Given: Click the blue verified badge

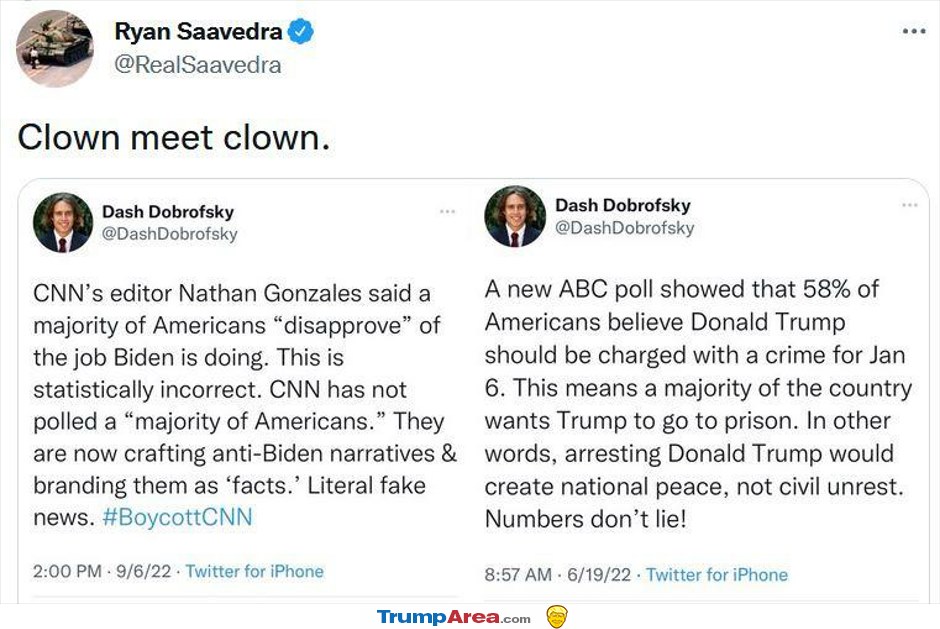Looking at the screenshot, I should coord(301,32).
